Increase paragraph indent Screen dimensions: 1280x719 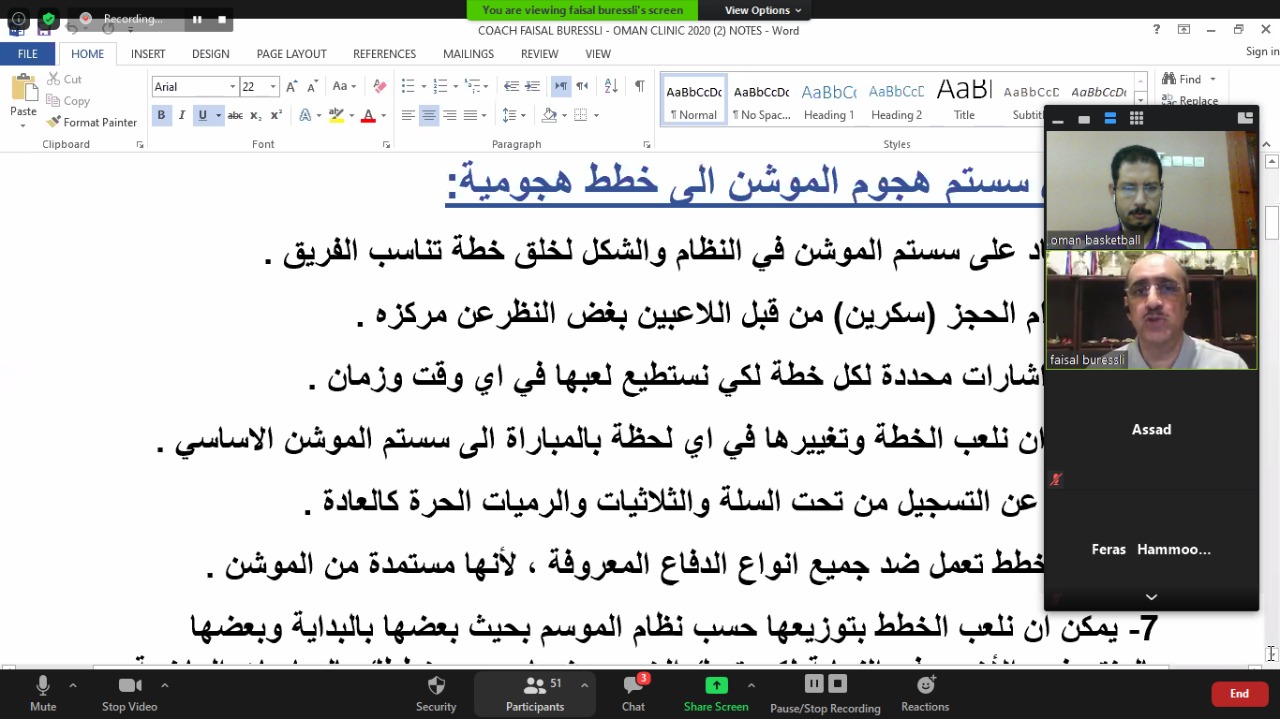pos(532,87)
